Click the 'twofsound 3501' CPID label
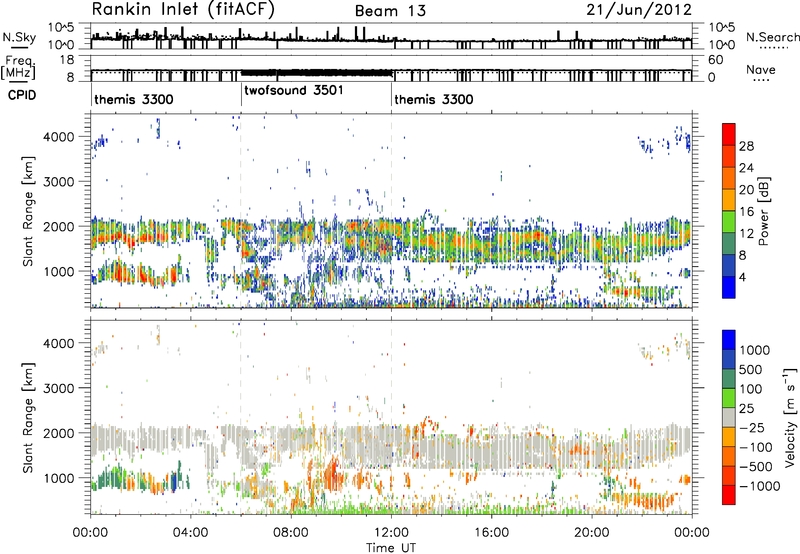800x554 pixels. coord(294,90)
